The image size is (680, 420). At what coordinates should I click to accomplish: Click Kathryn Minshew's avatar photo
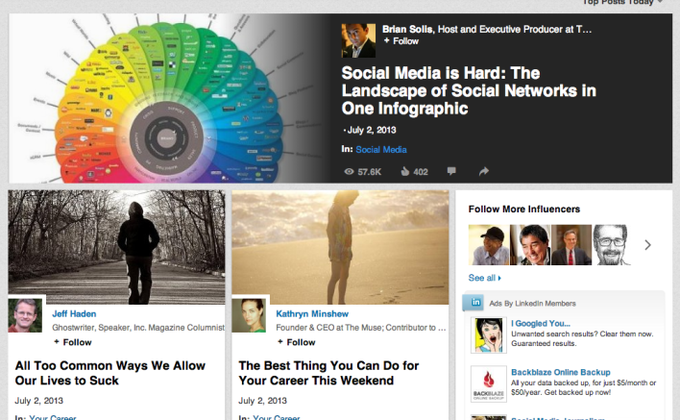(x=249, y=315)
